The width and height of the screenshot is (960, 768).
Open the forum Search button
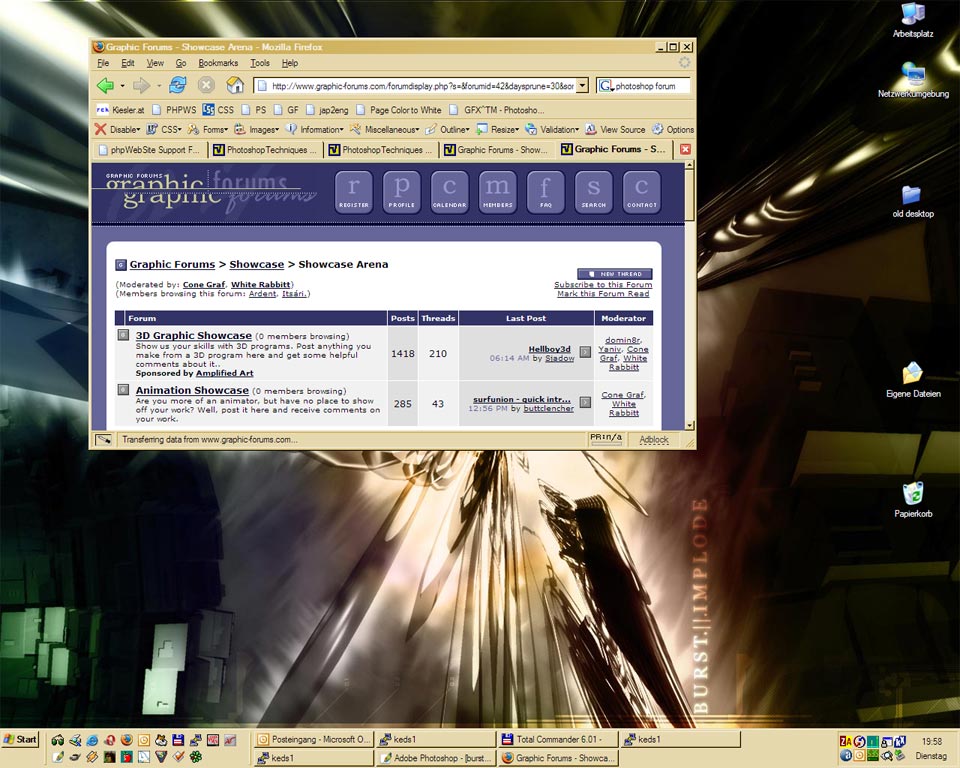[x=593, y=192]
